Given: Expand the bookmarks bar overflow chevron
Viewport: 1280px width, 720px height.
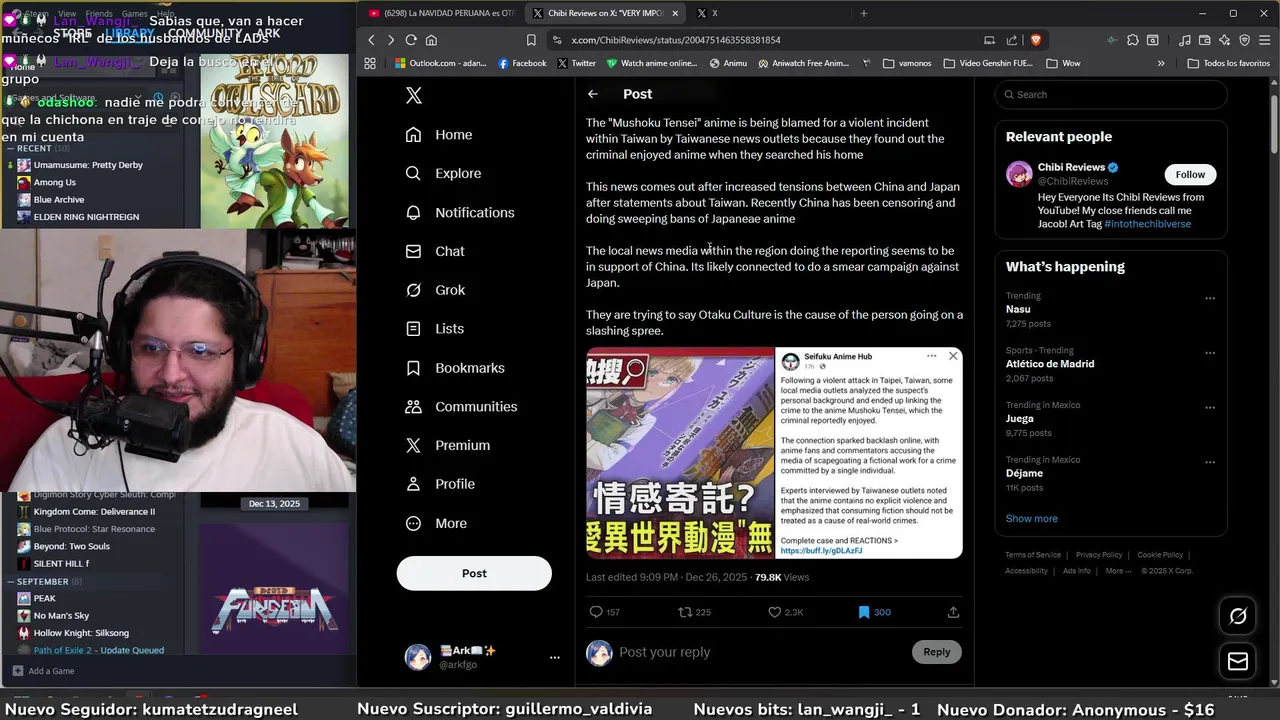Looking at the screenshot, I should pos(1161,63).
